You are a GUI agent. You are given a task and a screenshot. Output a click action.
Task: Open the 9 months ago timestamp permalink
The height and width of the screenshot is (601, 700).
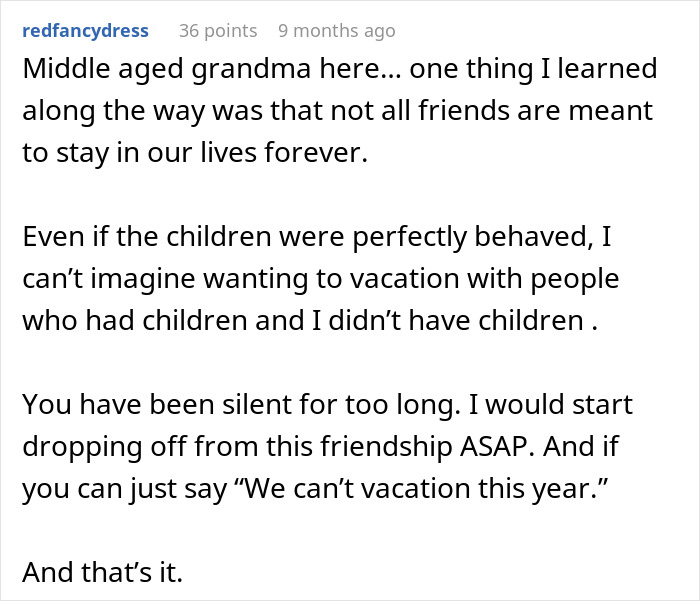click(x=336, y=31)
